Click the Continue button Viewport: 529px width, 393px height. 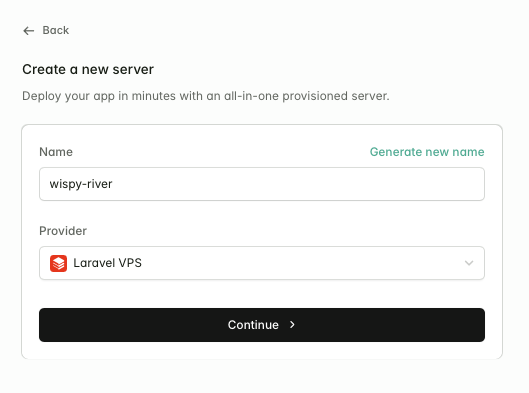(262, 325)
